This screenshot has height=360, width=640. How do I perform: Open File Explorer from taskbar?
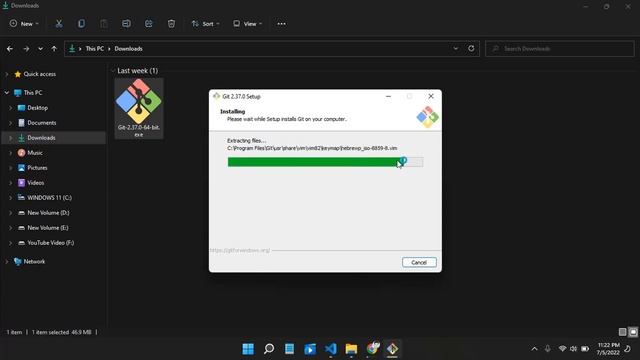(351, 349)
